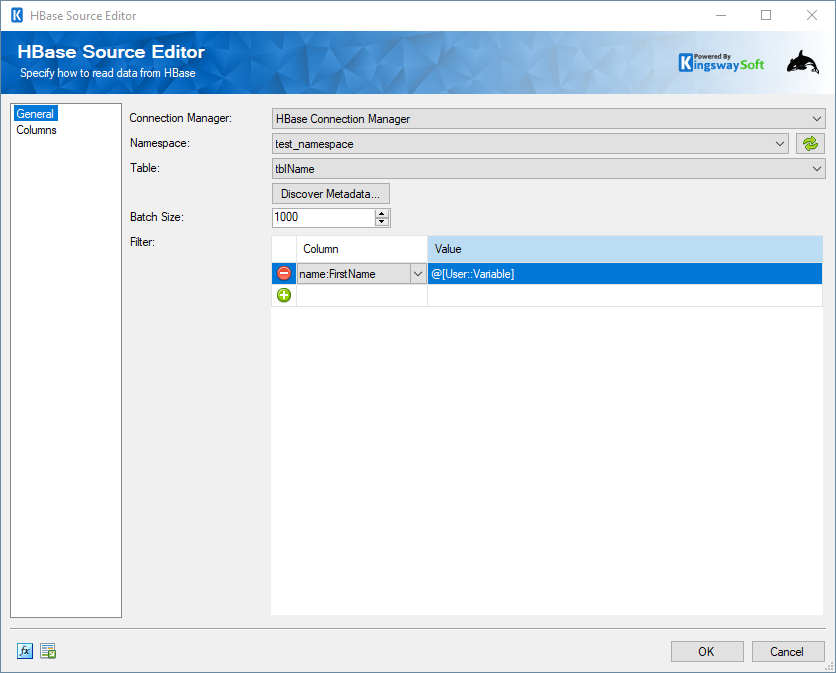The width and height of the screenshot is (836, 673).
Task: Open the filter Column dropdown
Action: [419, 272]
